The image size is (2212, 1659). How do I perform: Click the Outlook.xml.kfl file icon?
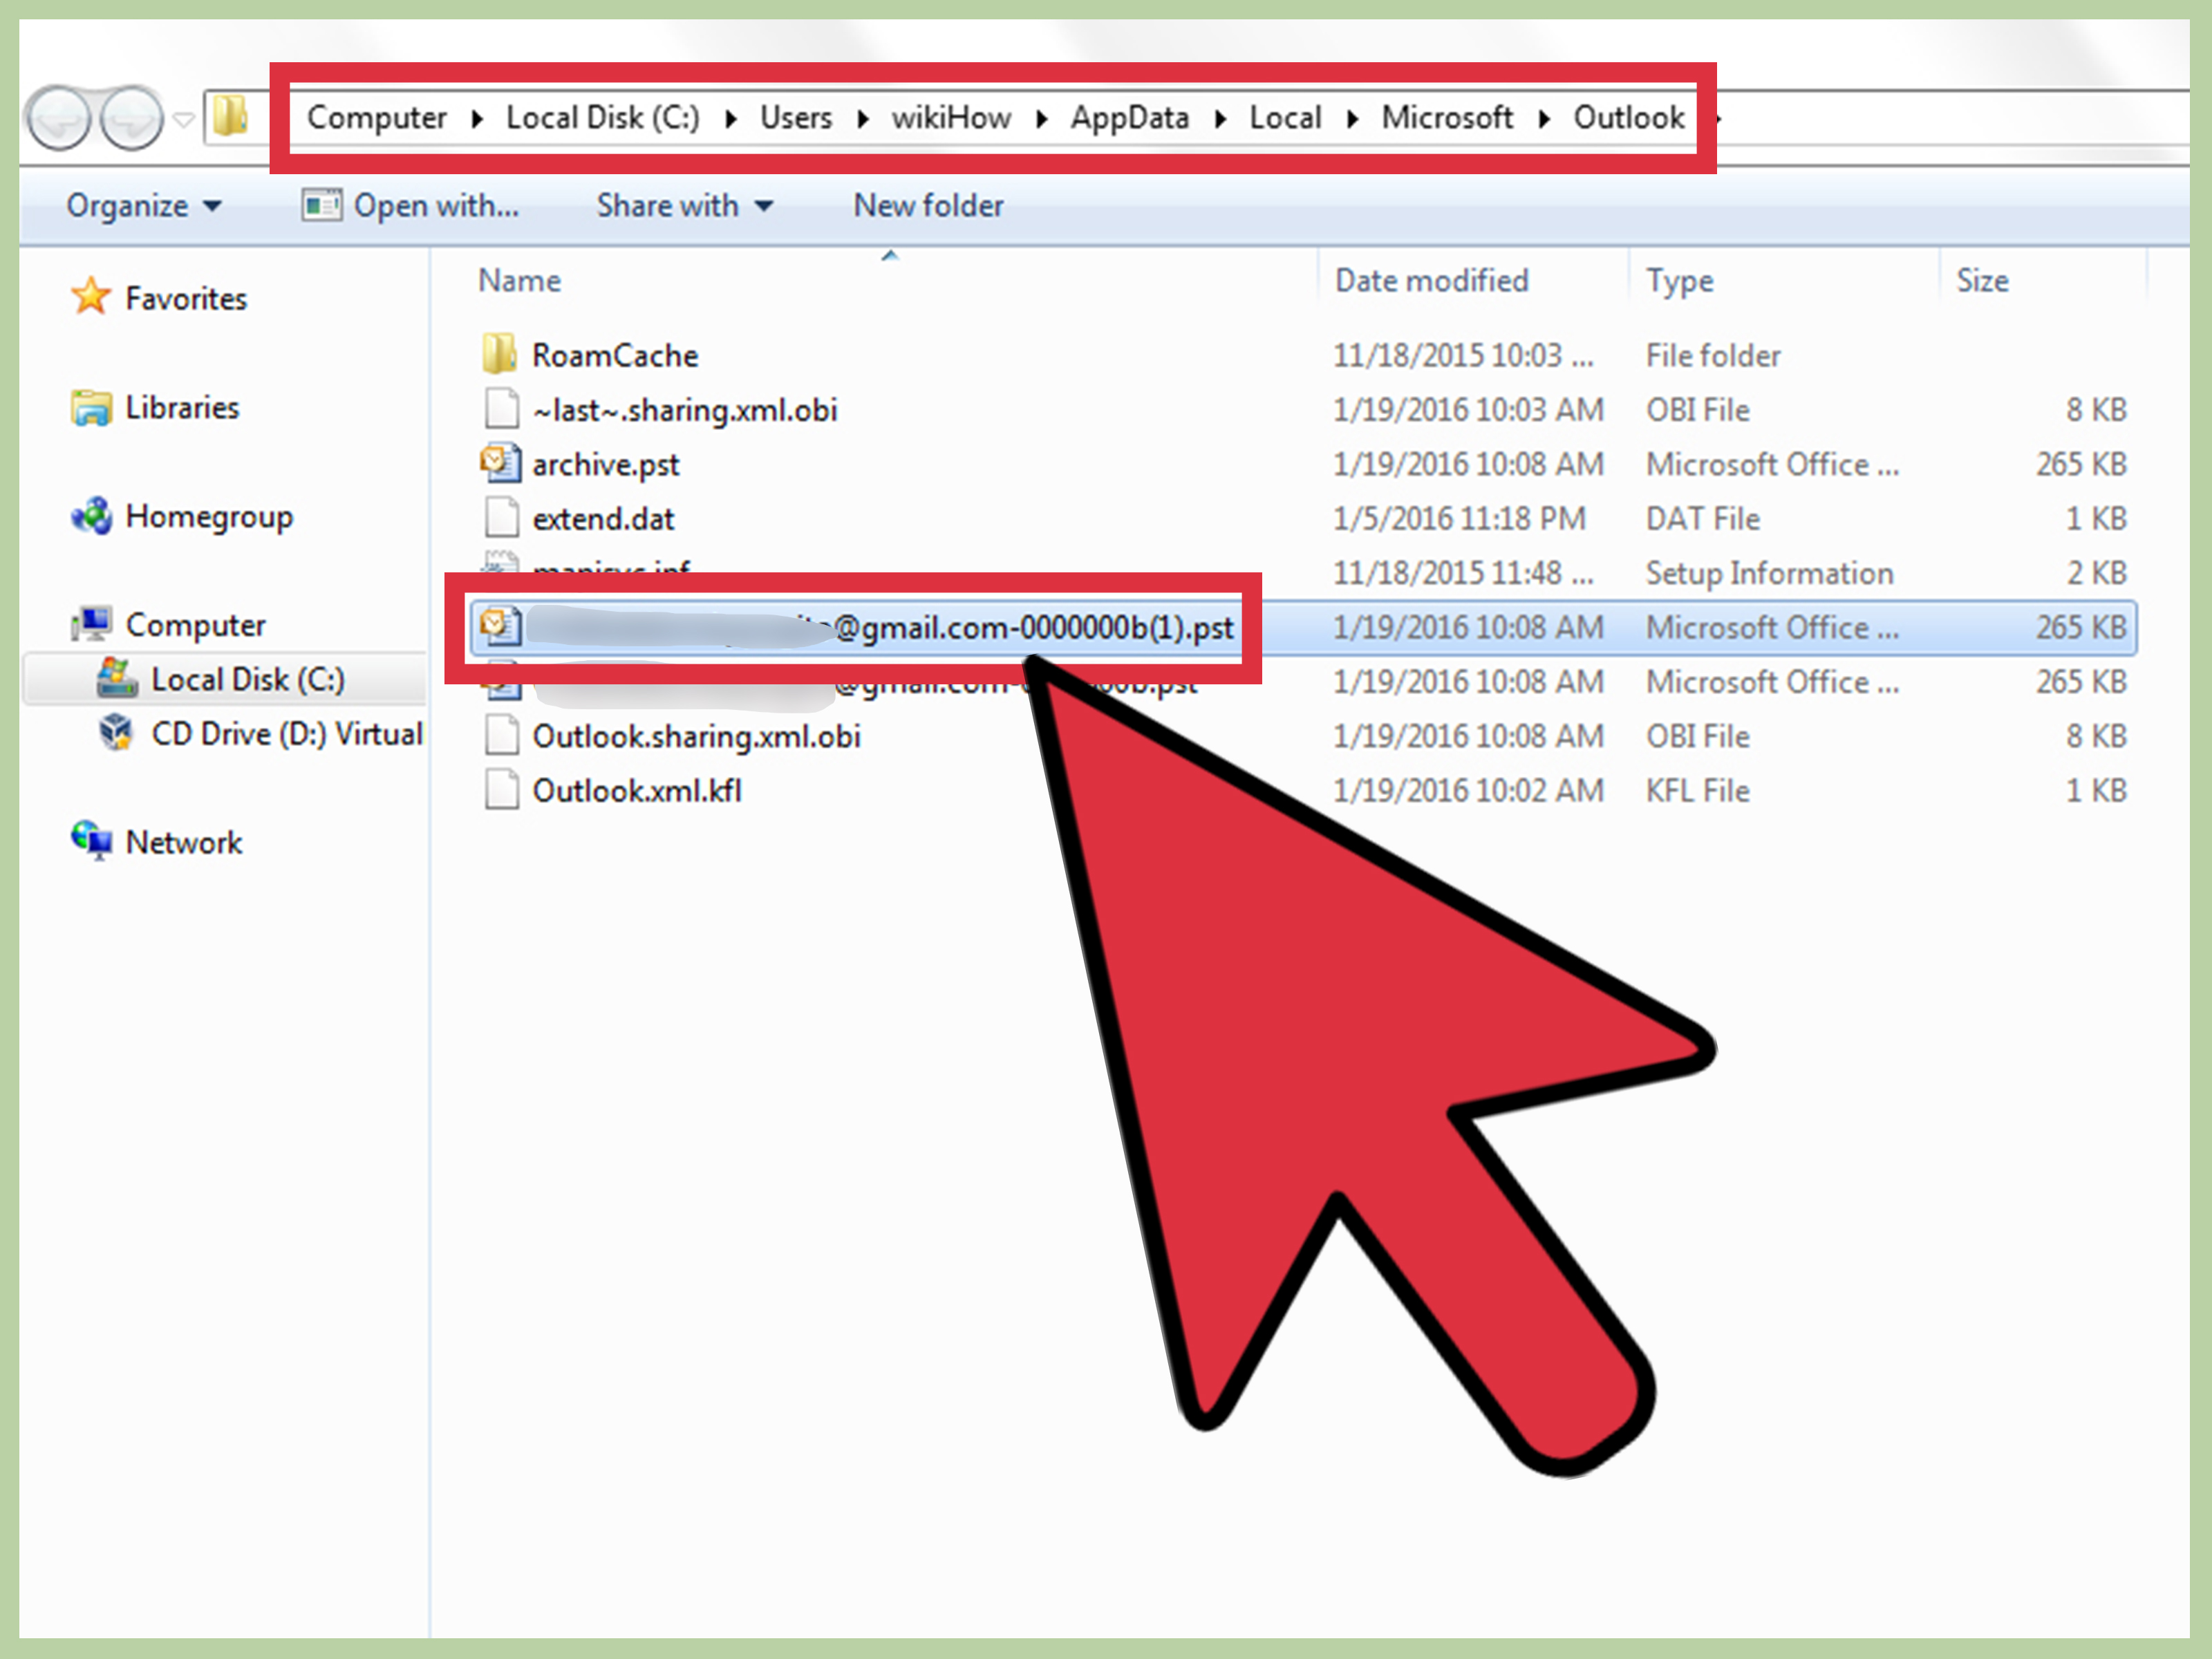(x=501, y=790)
